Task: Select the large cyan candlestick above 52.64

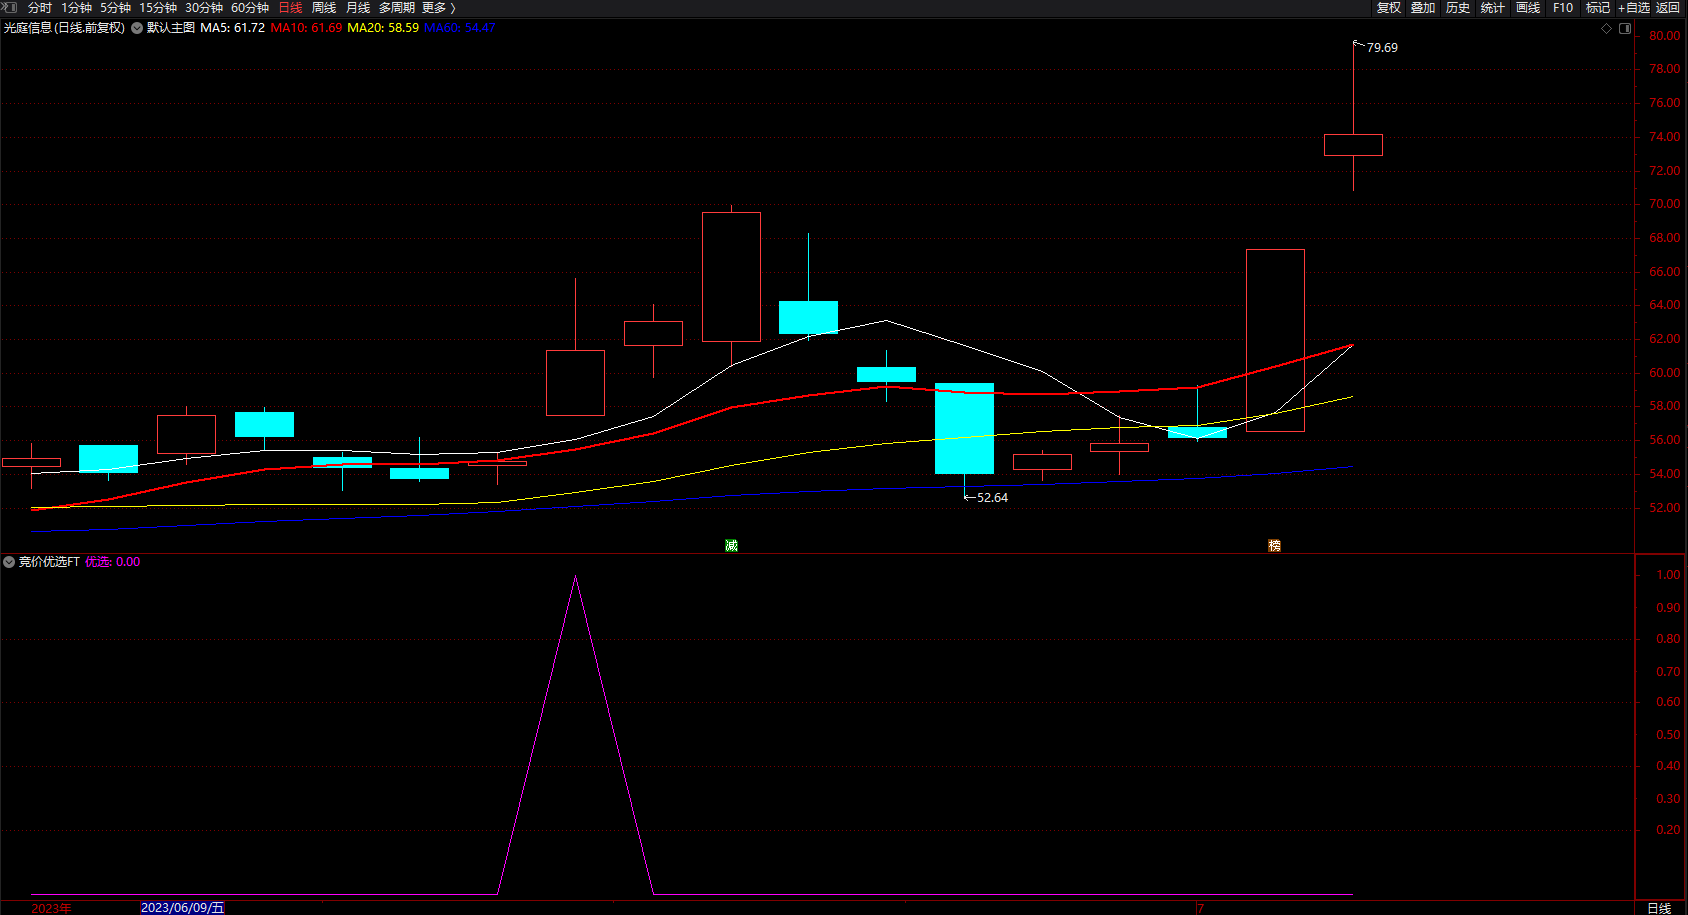Action: [964, 428]
